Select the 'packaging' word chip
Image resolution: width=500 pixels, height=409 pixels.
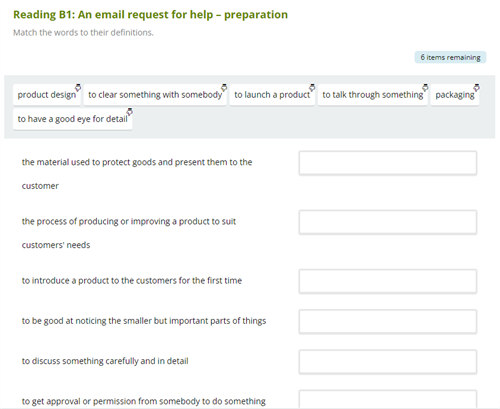455,95
